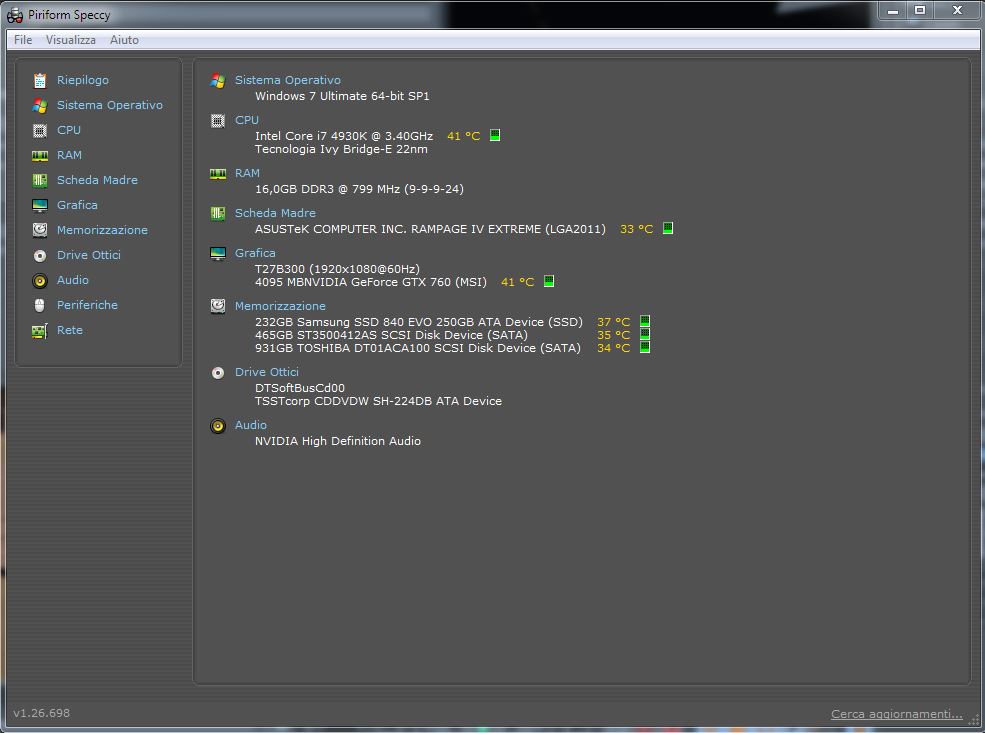Image resolution: width=985 pixels, height=733 pixels.
Task: Open the RAM heading link in summary
Action: pos(247,173)
